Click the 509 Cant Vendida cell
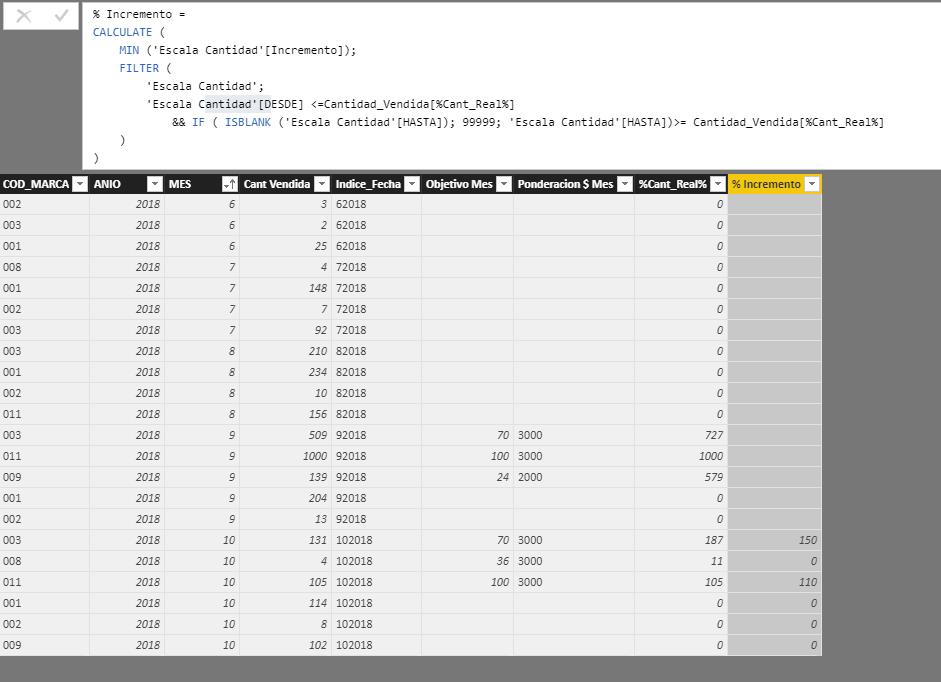Image resolution: width=941 pixels, height=682 pixels. [x=285, y=435]
